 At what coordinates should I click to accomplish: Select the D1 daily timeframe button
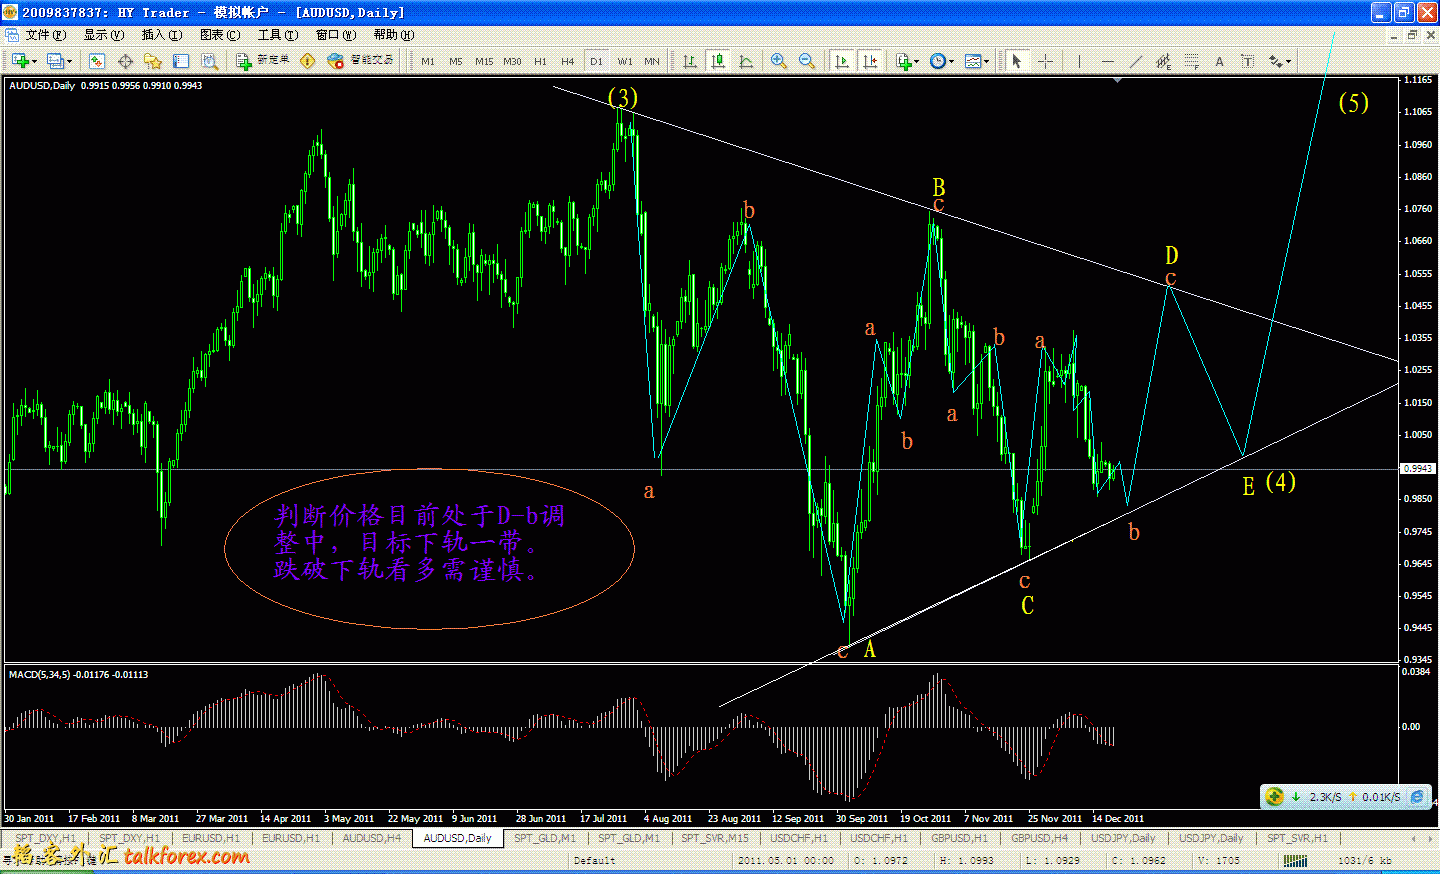tap(596, 61)
